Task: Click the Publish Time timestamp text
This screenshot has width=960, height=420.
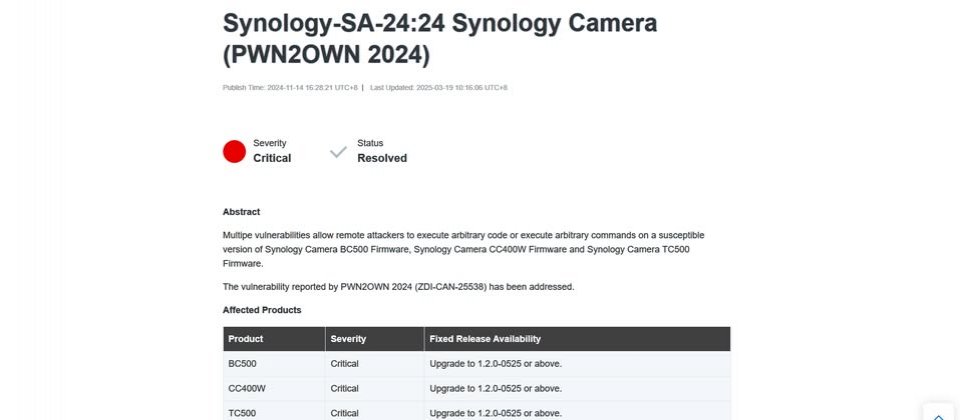Action: pyautogui.click(x=290, y=88)
